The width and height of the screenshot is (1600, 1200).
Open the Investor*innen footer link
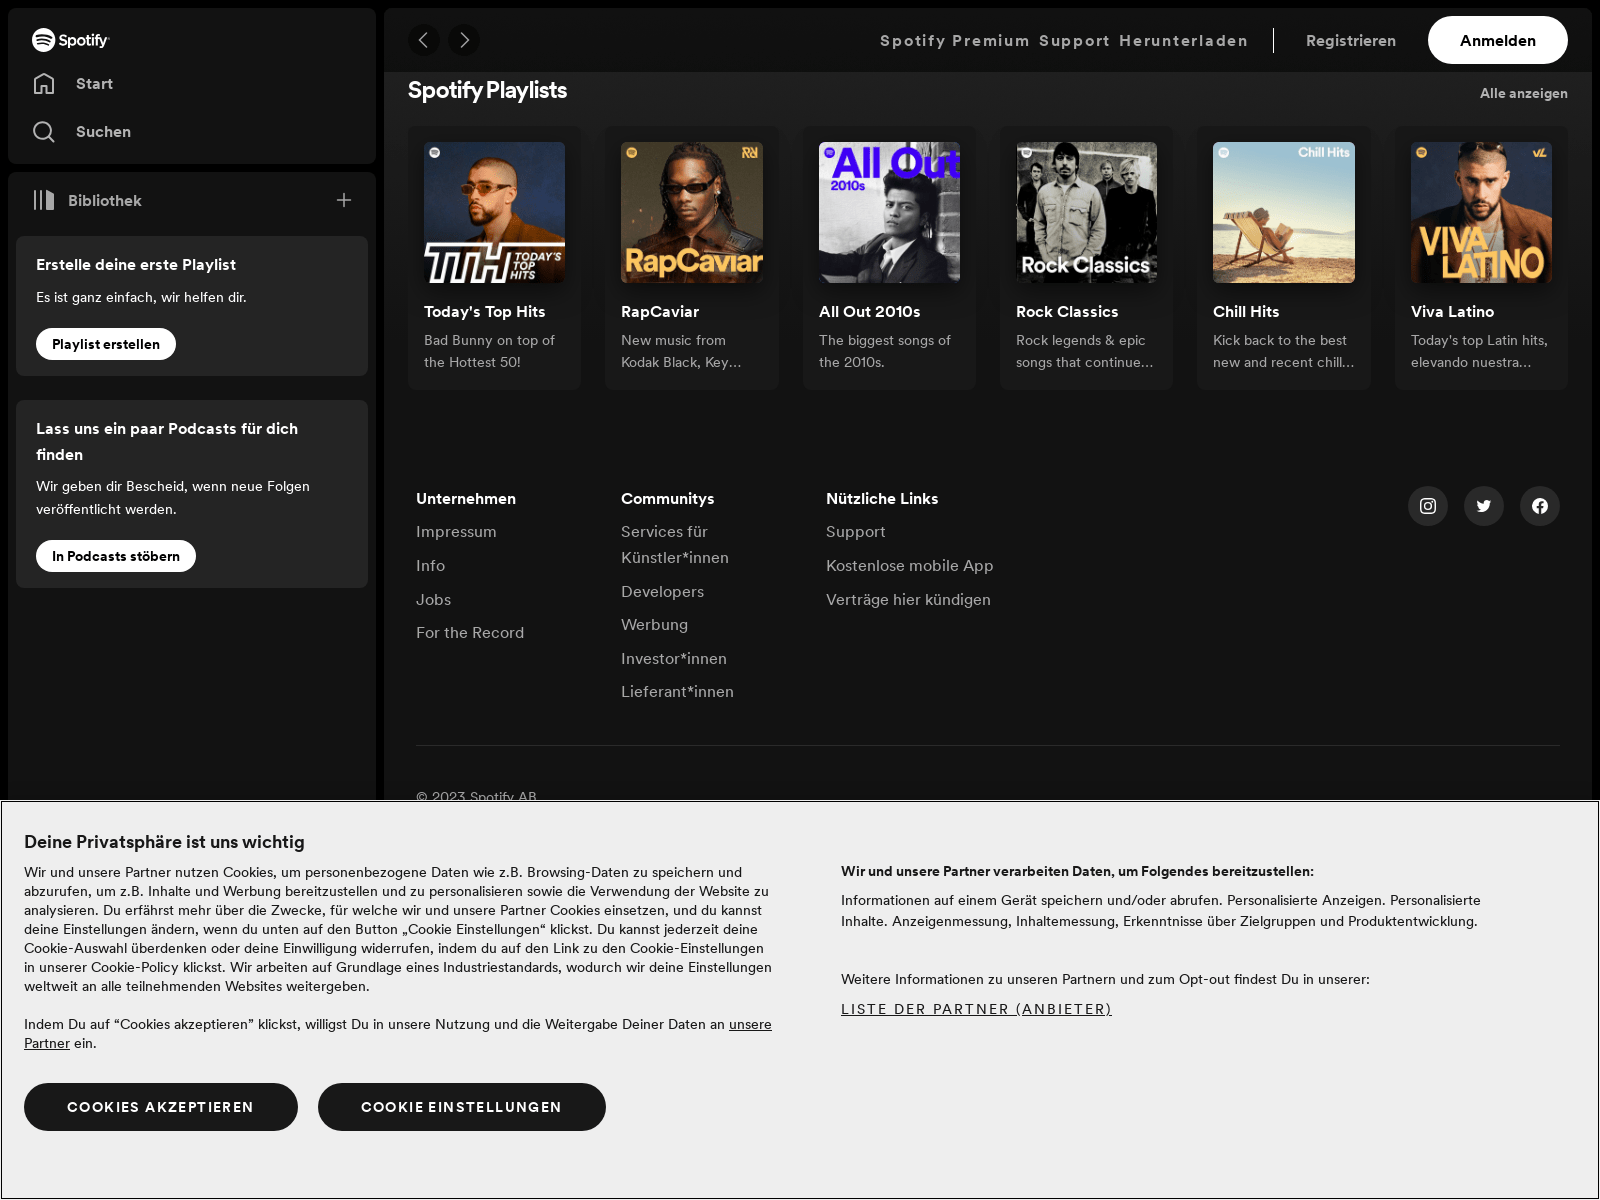674,659
